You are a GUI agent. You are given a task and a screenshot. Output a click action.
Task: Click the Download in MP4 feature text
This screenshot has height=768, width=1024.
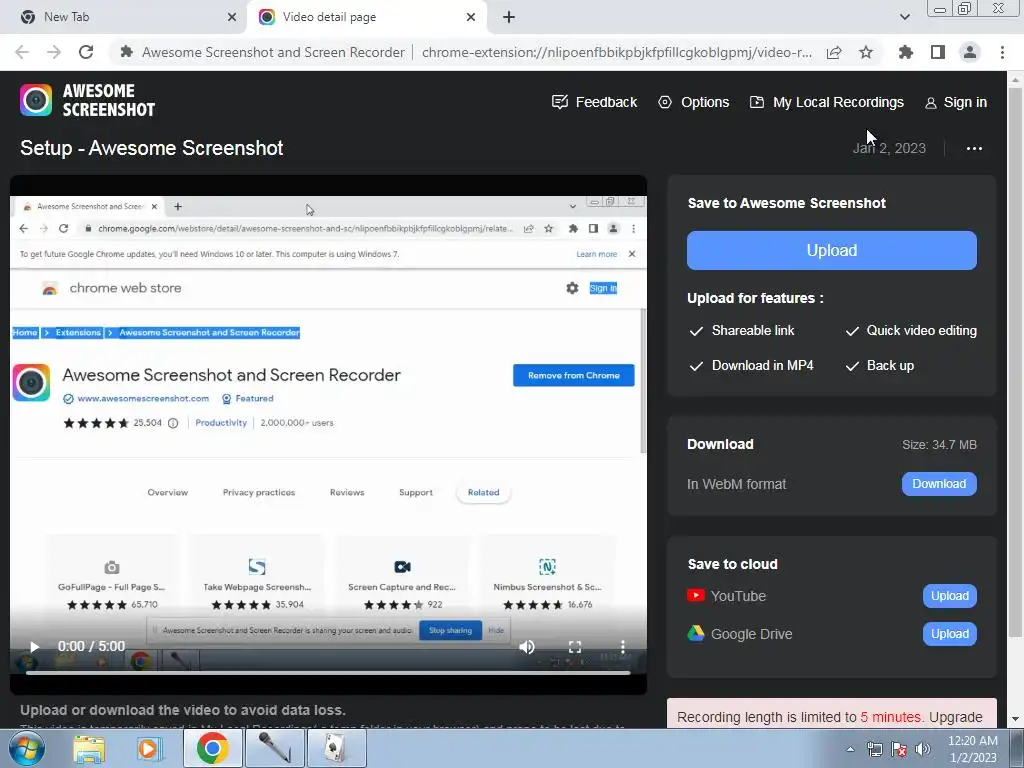click(x=763, y=366)
